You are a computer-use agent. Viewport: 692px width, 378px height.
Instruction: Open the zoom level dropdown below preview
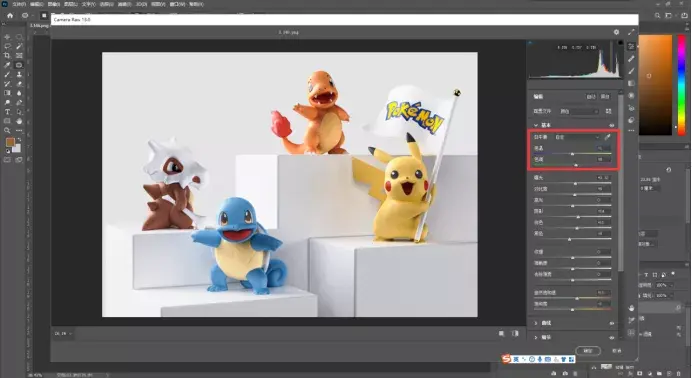[63, 334]
